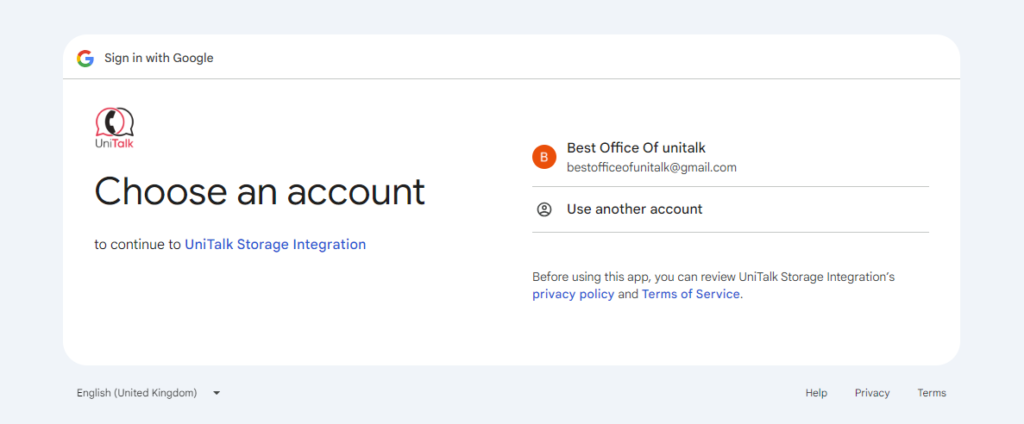The width and height of the screenshot is (1024, 424).
Task: Open the English (United Kingdom) language selector
Action: (137, 393)
